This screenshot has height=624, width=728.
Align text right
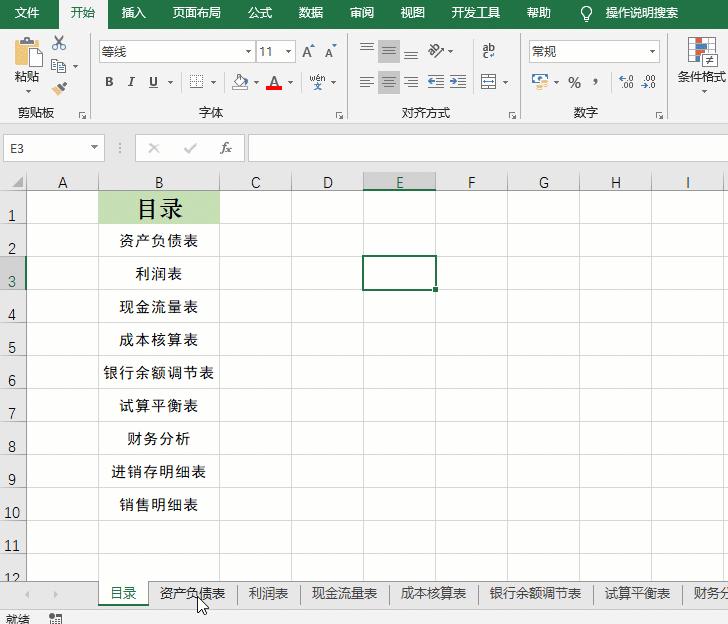click(x=411, y=82)
